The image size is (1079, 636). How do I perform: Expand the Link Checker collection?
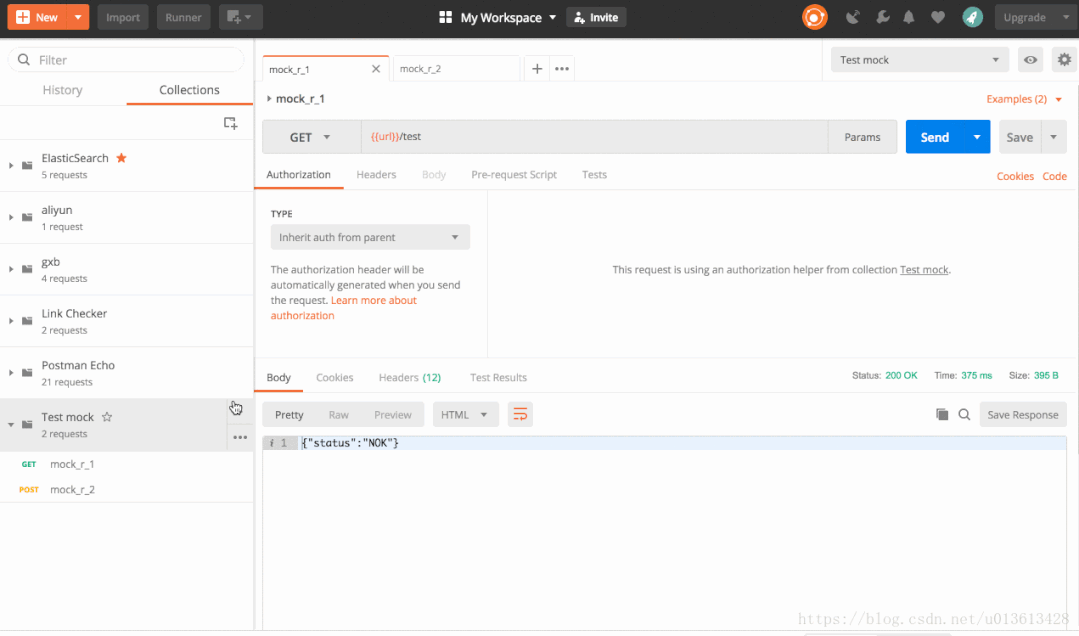point(10,321)
